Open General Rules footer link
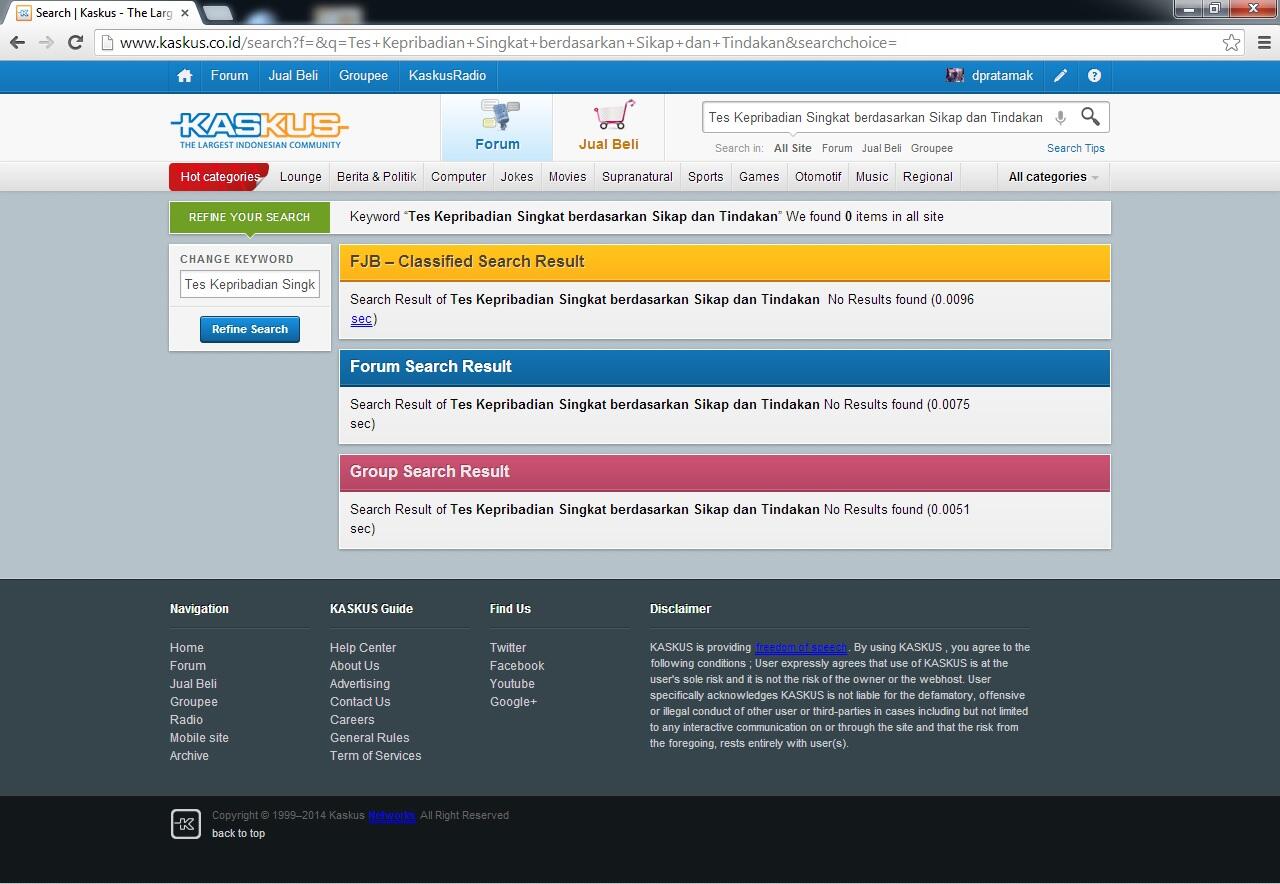 [x=370, y=738]
